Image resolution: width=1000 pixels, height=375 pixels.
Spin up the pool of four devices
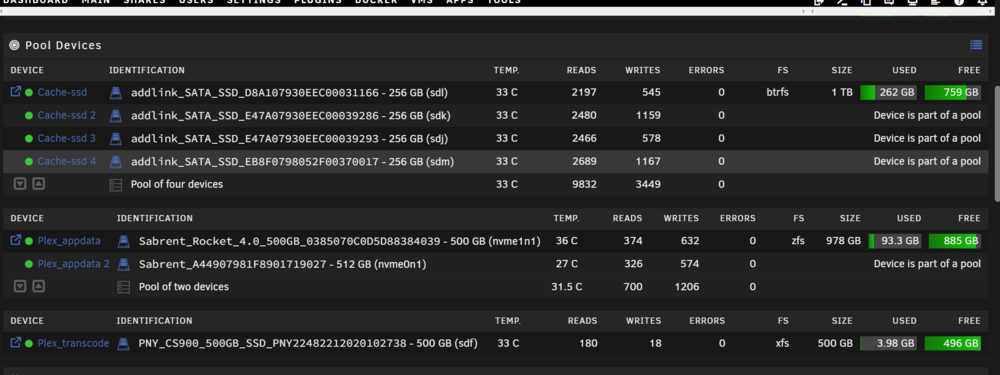point(38,184)
